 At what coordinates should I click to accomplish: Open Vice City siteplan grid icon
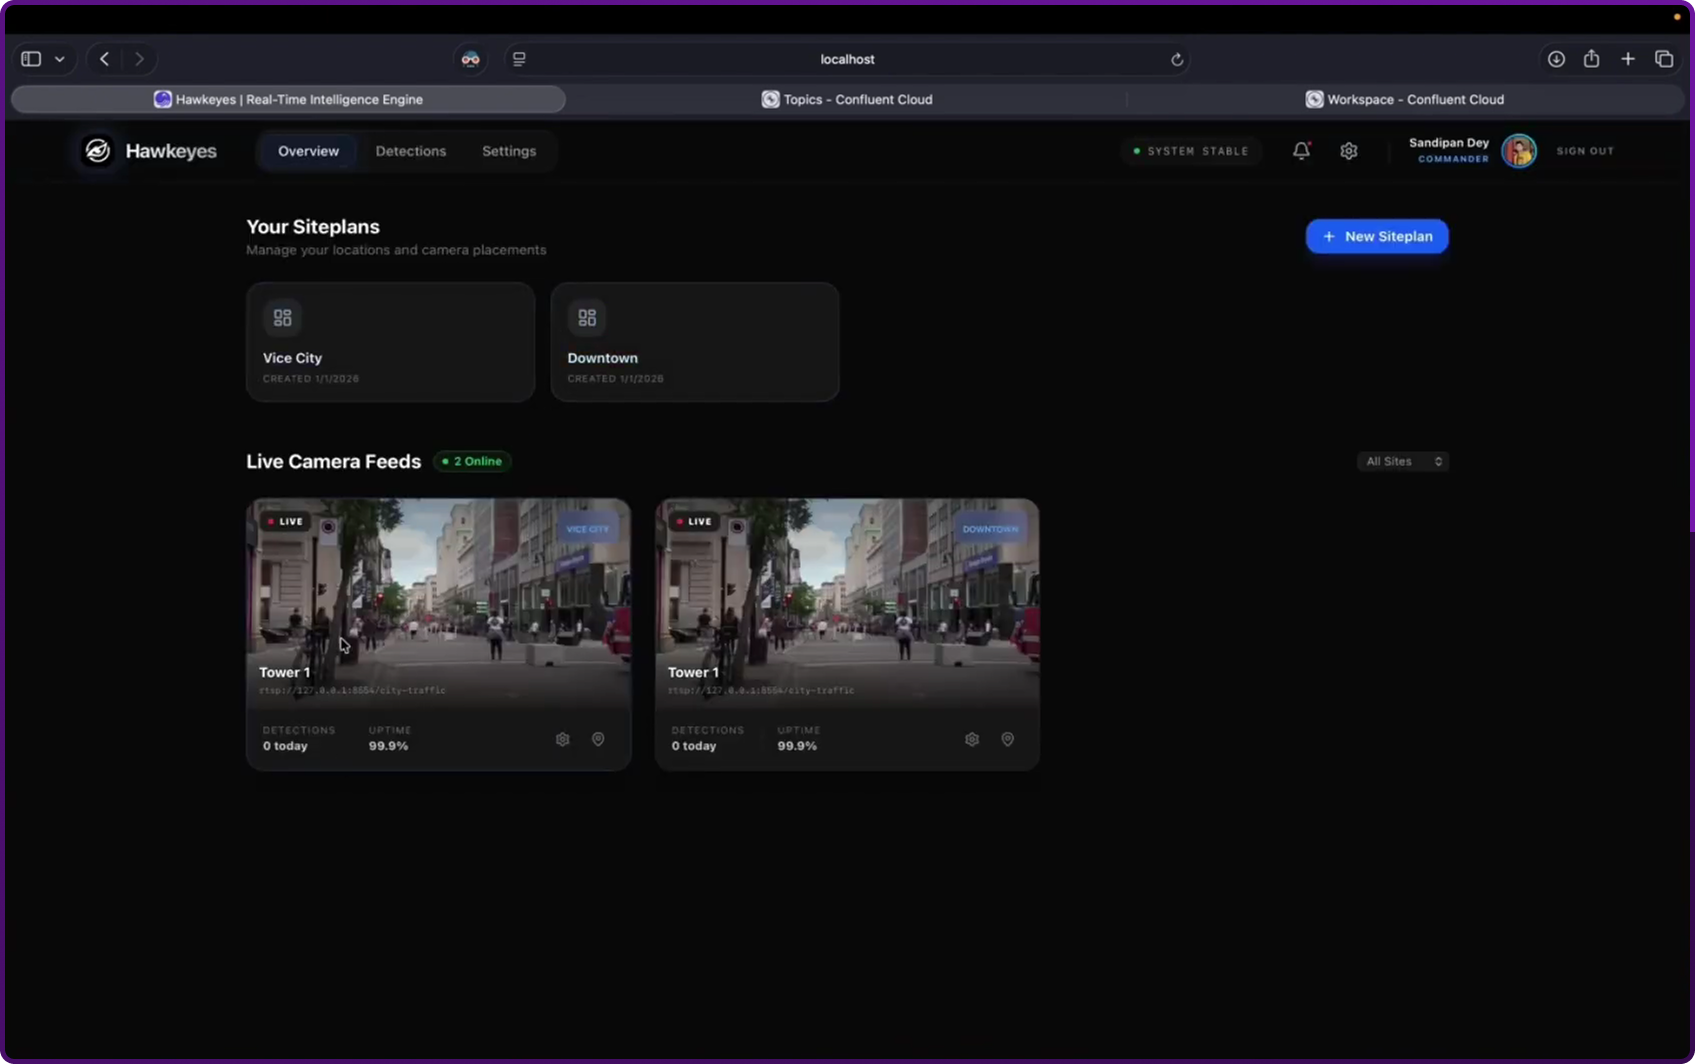[x=283, y=318]
